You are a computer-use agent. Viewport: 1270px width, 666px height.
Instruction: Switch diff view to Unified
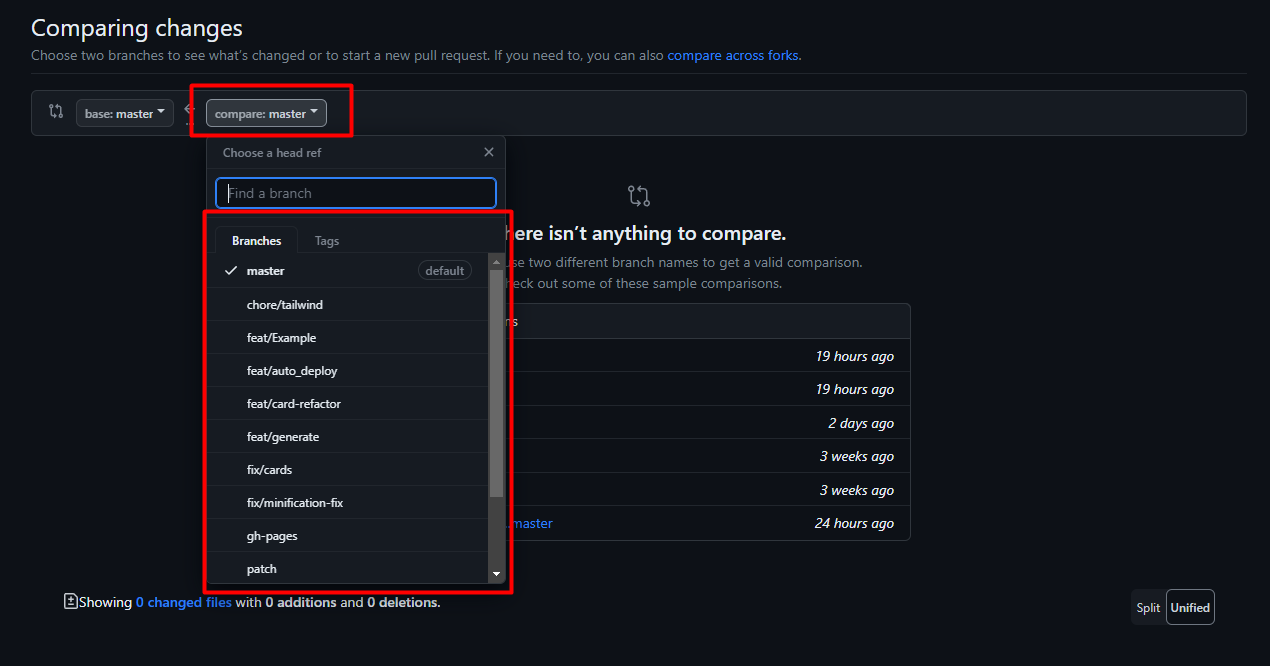(1190, 608)
